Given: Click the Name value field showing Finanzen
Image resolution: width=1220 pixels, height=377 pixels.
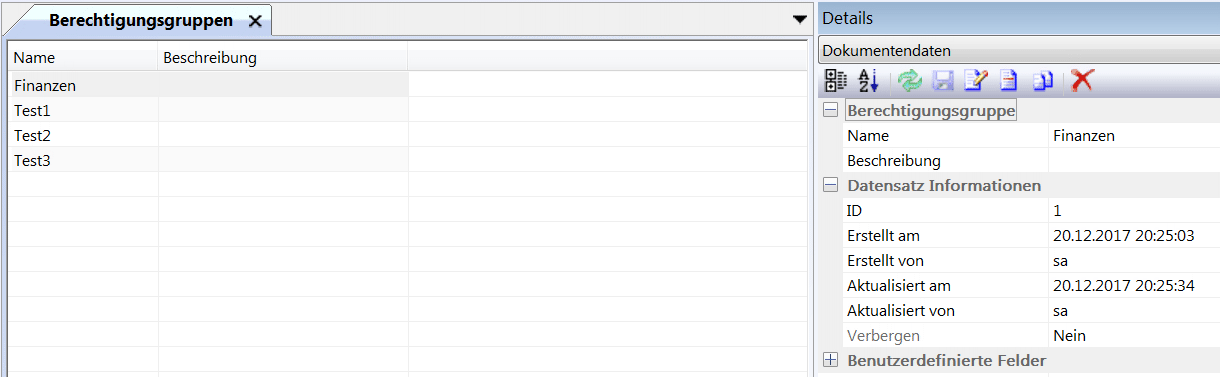Looking at the screenshot, I should [x=1134, y=135].
